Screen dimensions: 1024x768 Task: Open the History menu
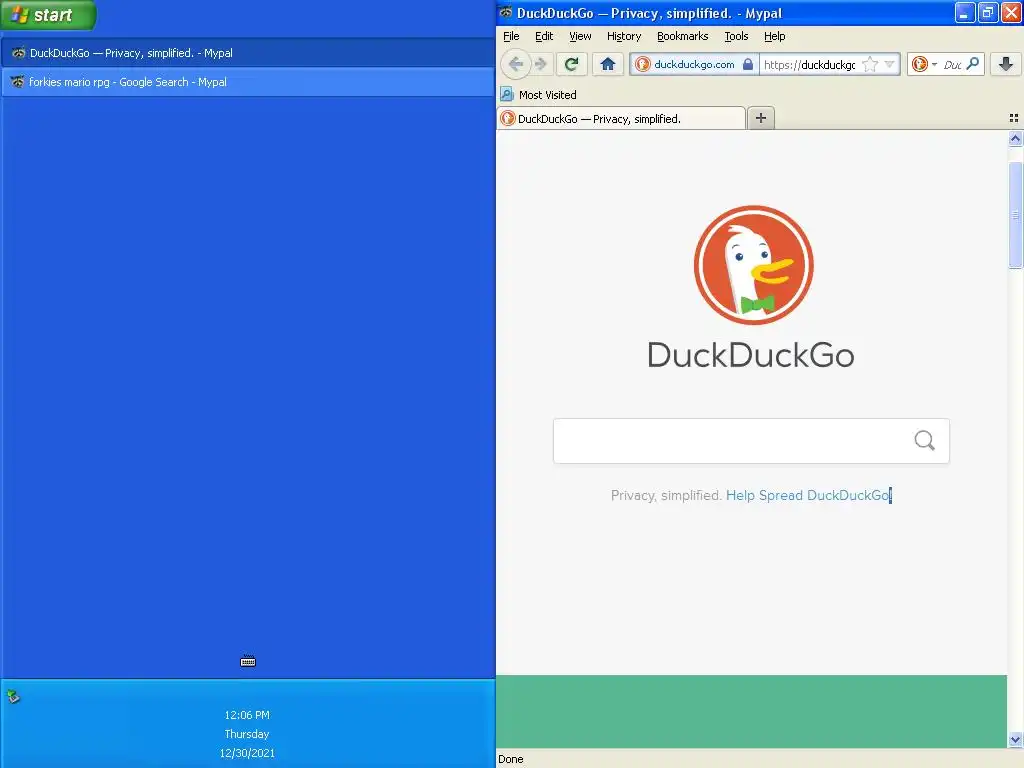point(624,37)
